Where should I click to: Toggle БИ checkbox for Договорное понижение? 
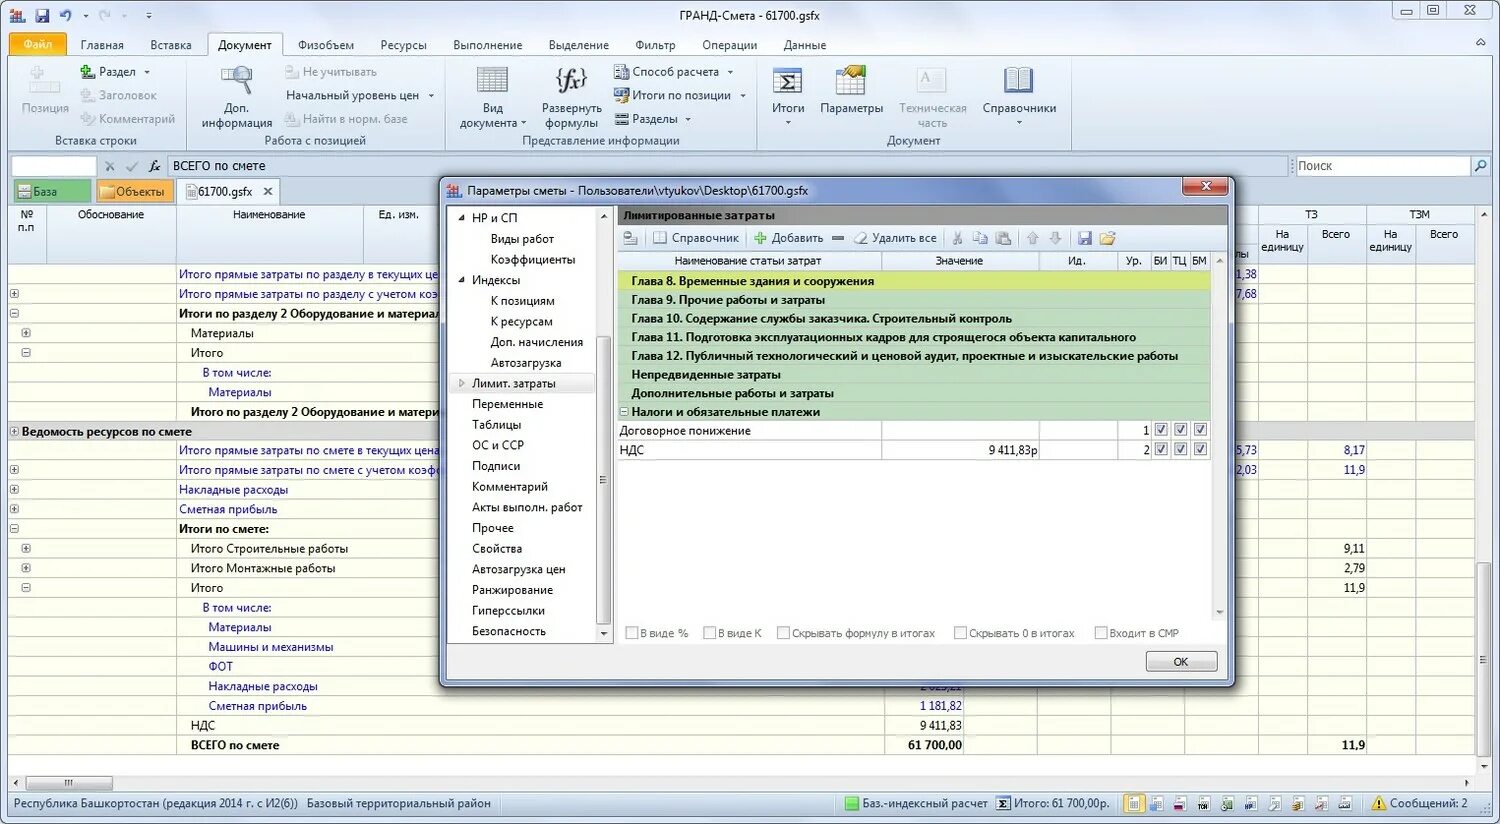point(1160,430)
